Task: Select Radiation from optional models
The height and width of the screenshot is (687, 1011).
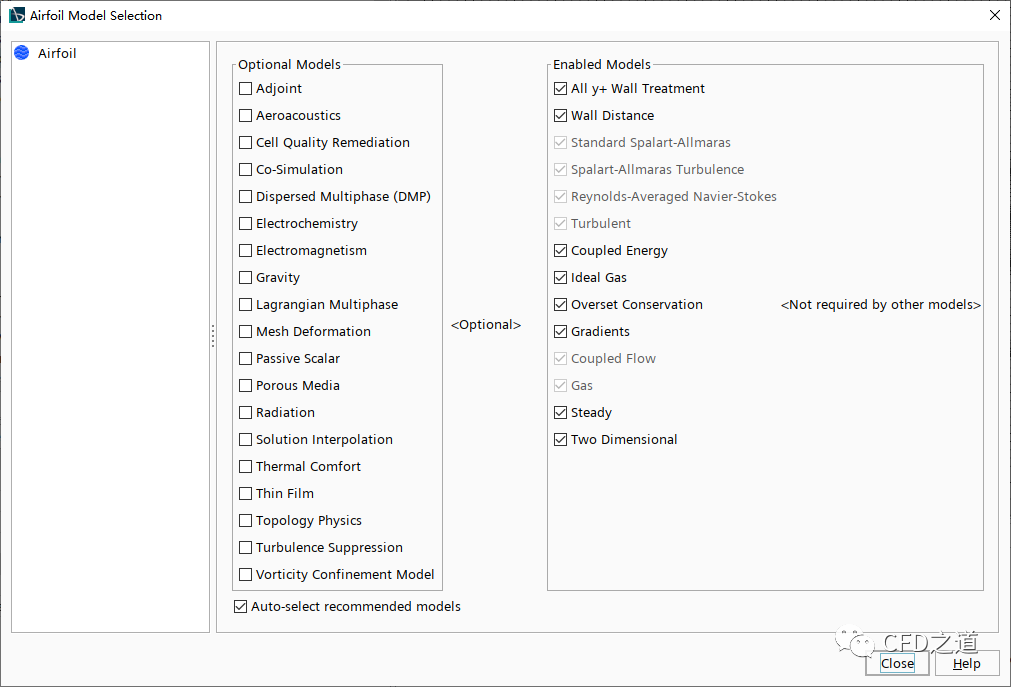Action: [246, 412]
